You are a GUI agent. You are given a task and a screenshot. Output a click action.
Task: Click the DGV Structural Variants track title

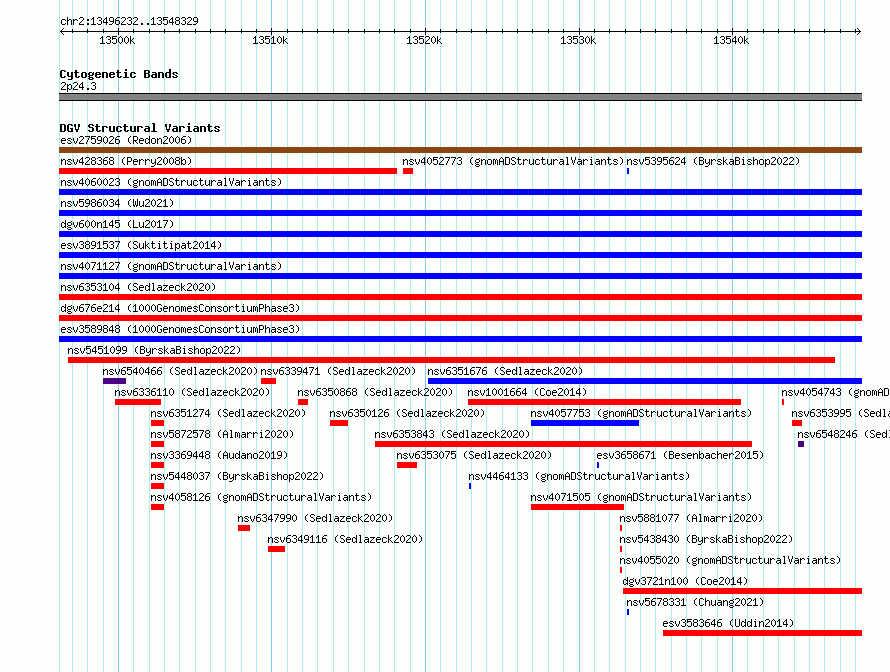pos(140,128)
